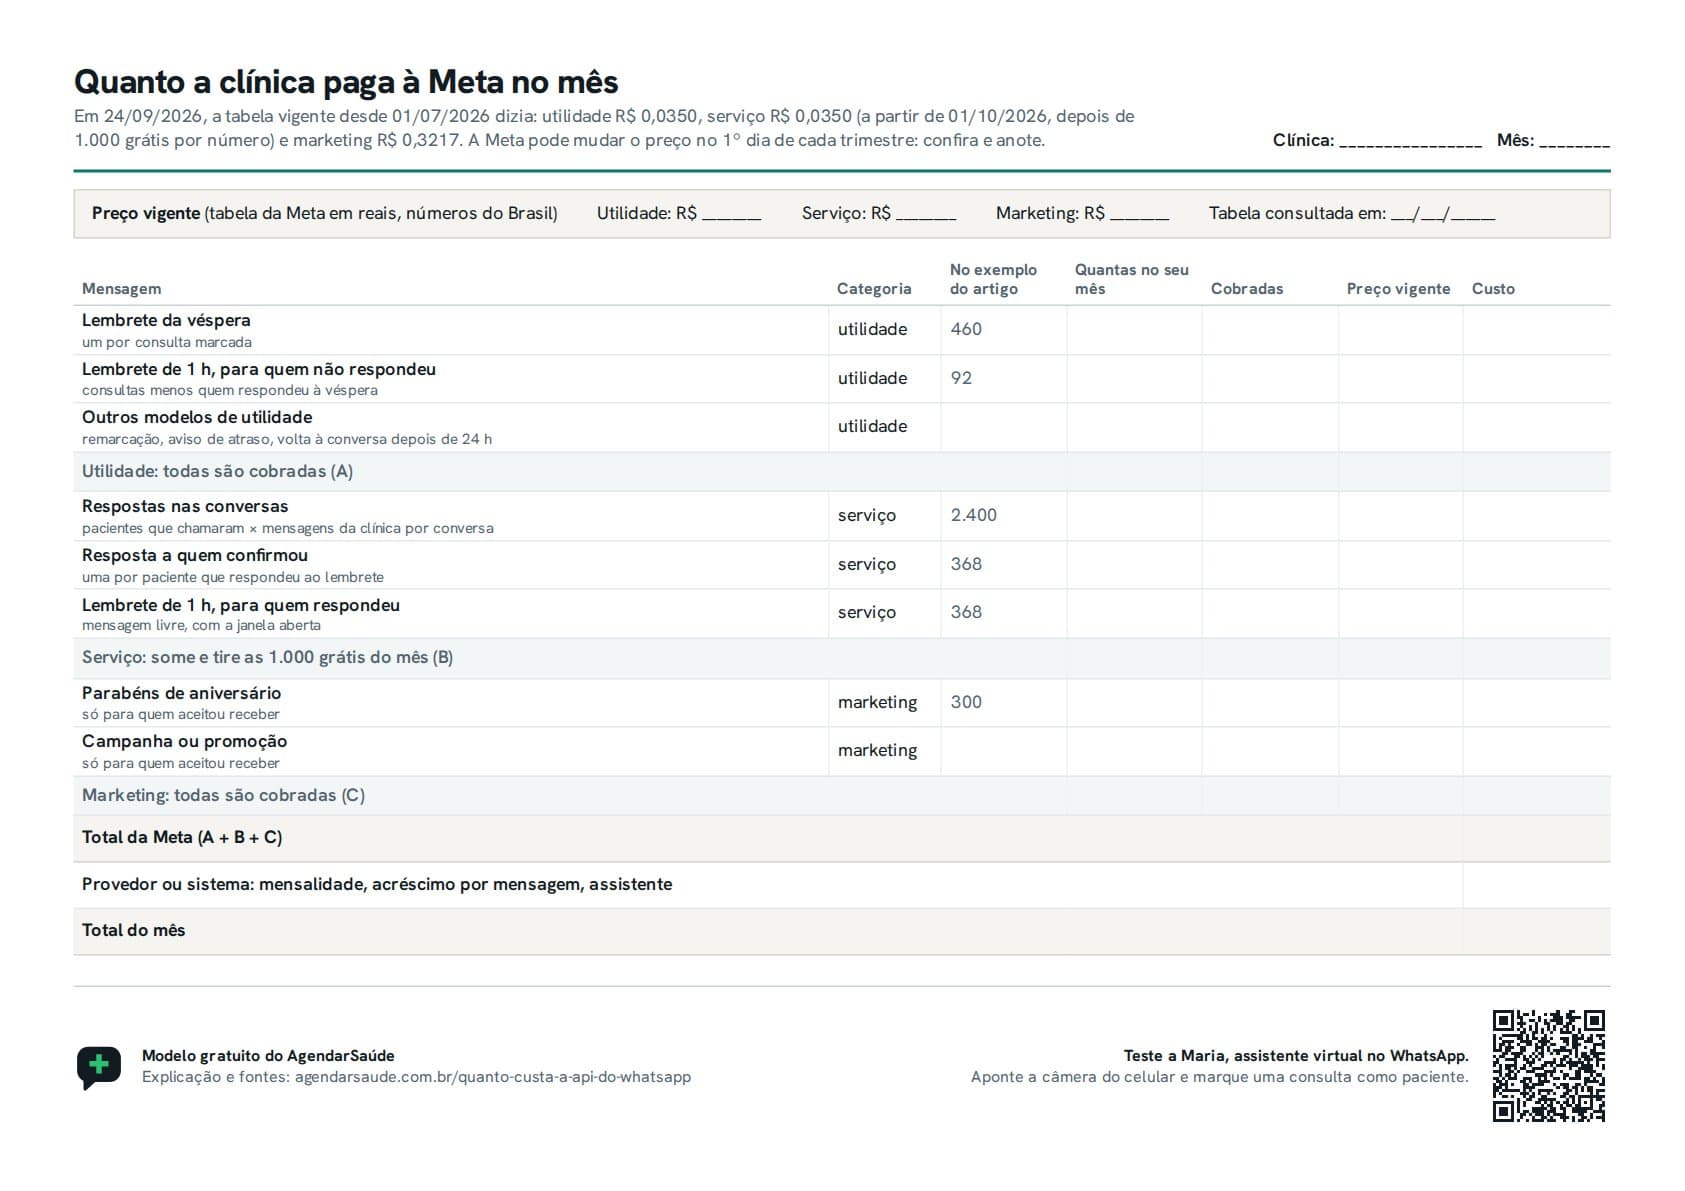Image resolution: width=1685 pixels, height=1191 pixels.
Task: Click the Custo cell in the 'Provedor ou sistema' row
Action: pos(1536,885)
